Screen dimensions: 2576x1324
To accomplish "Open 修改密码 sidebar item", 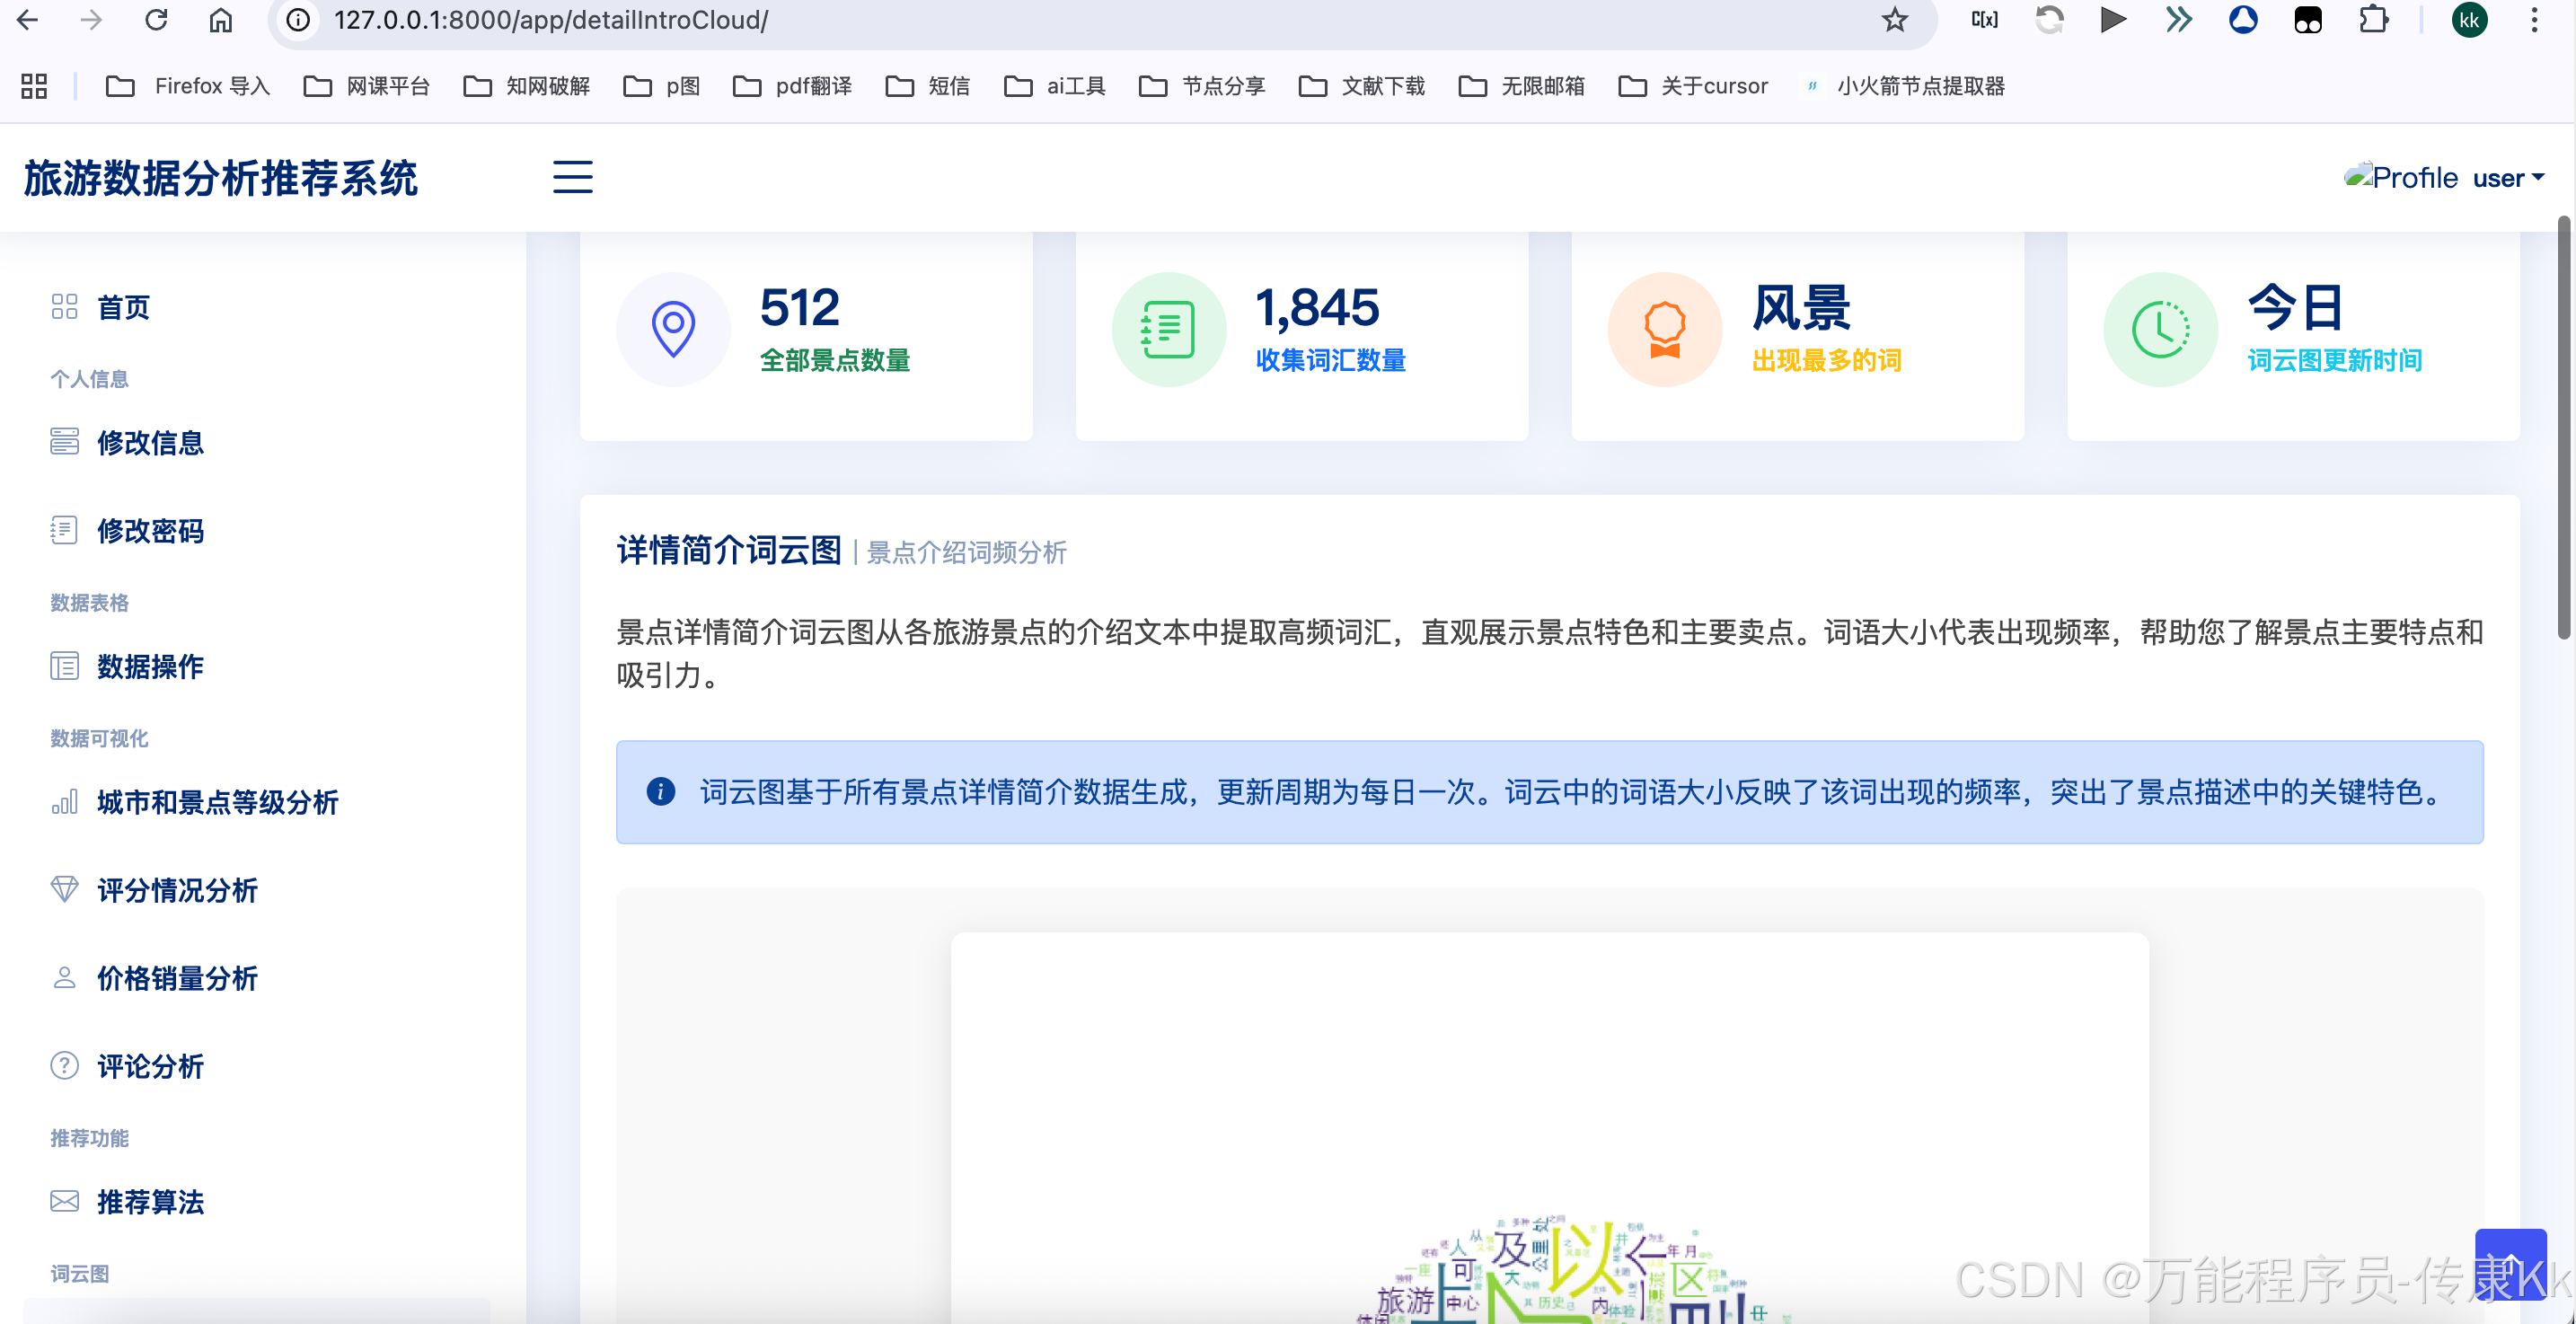I will point(150,530).
